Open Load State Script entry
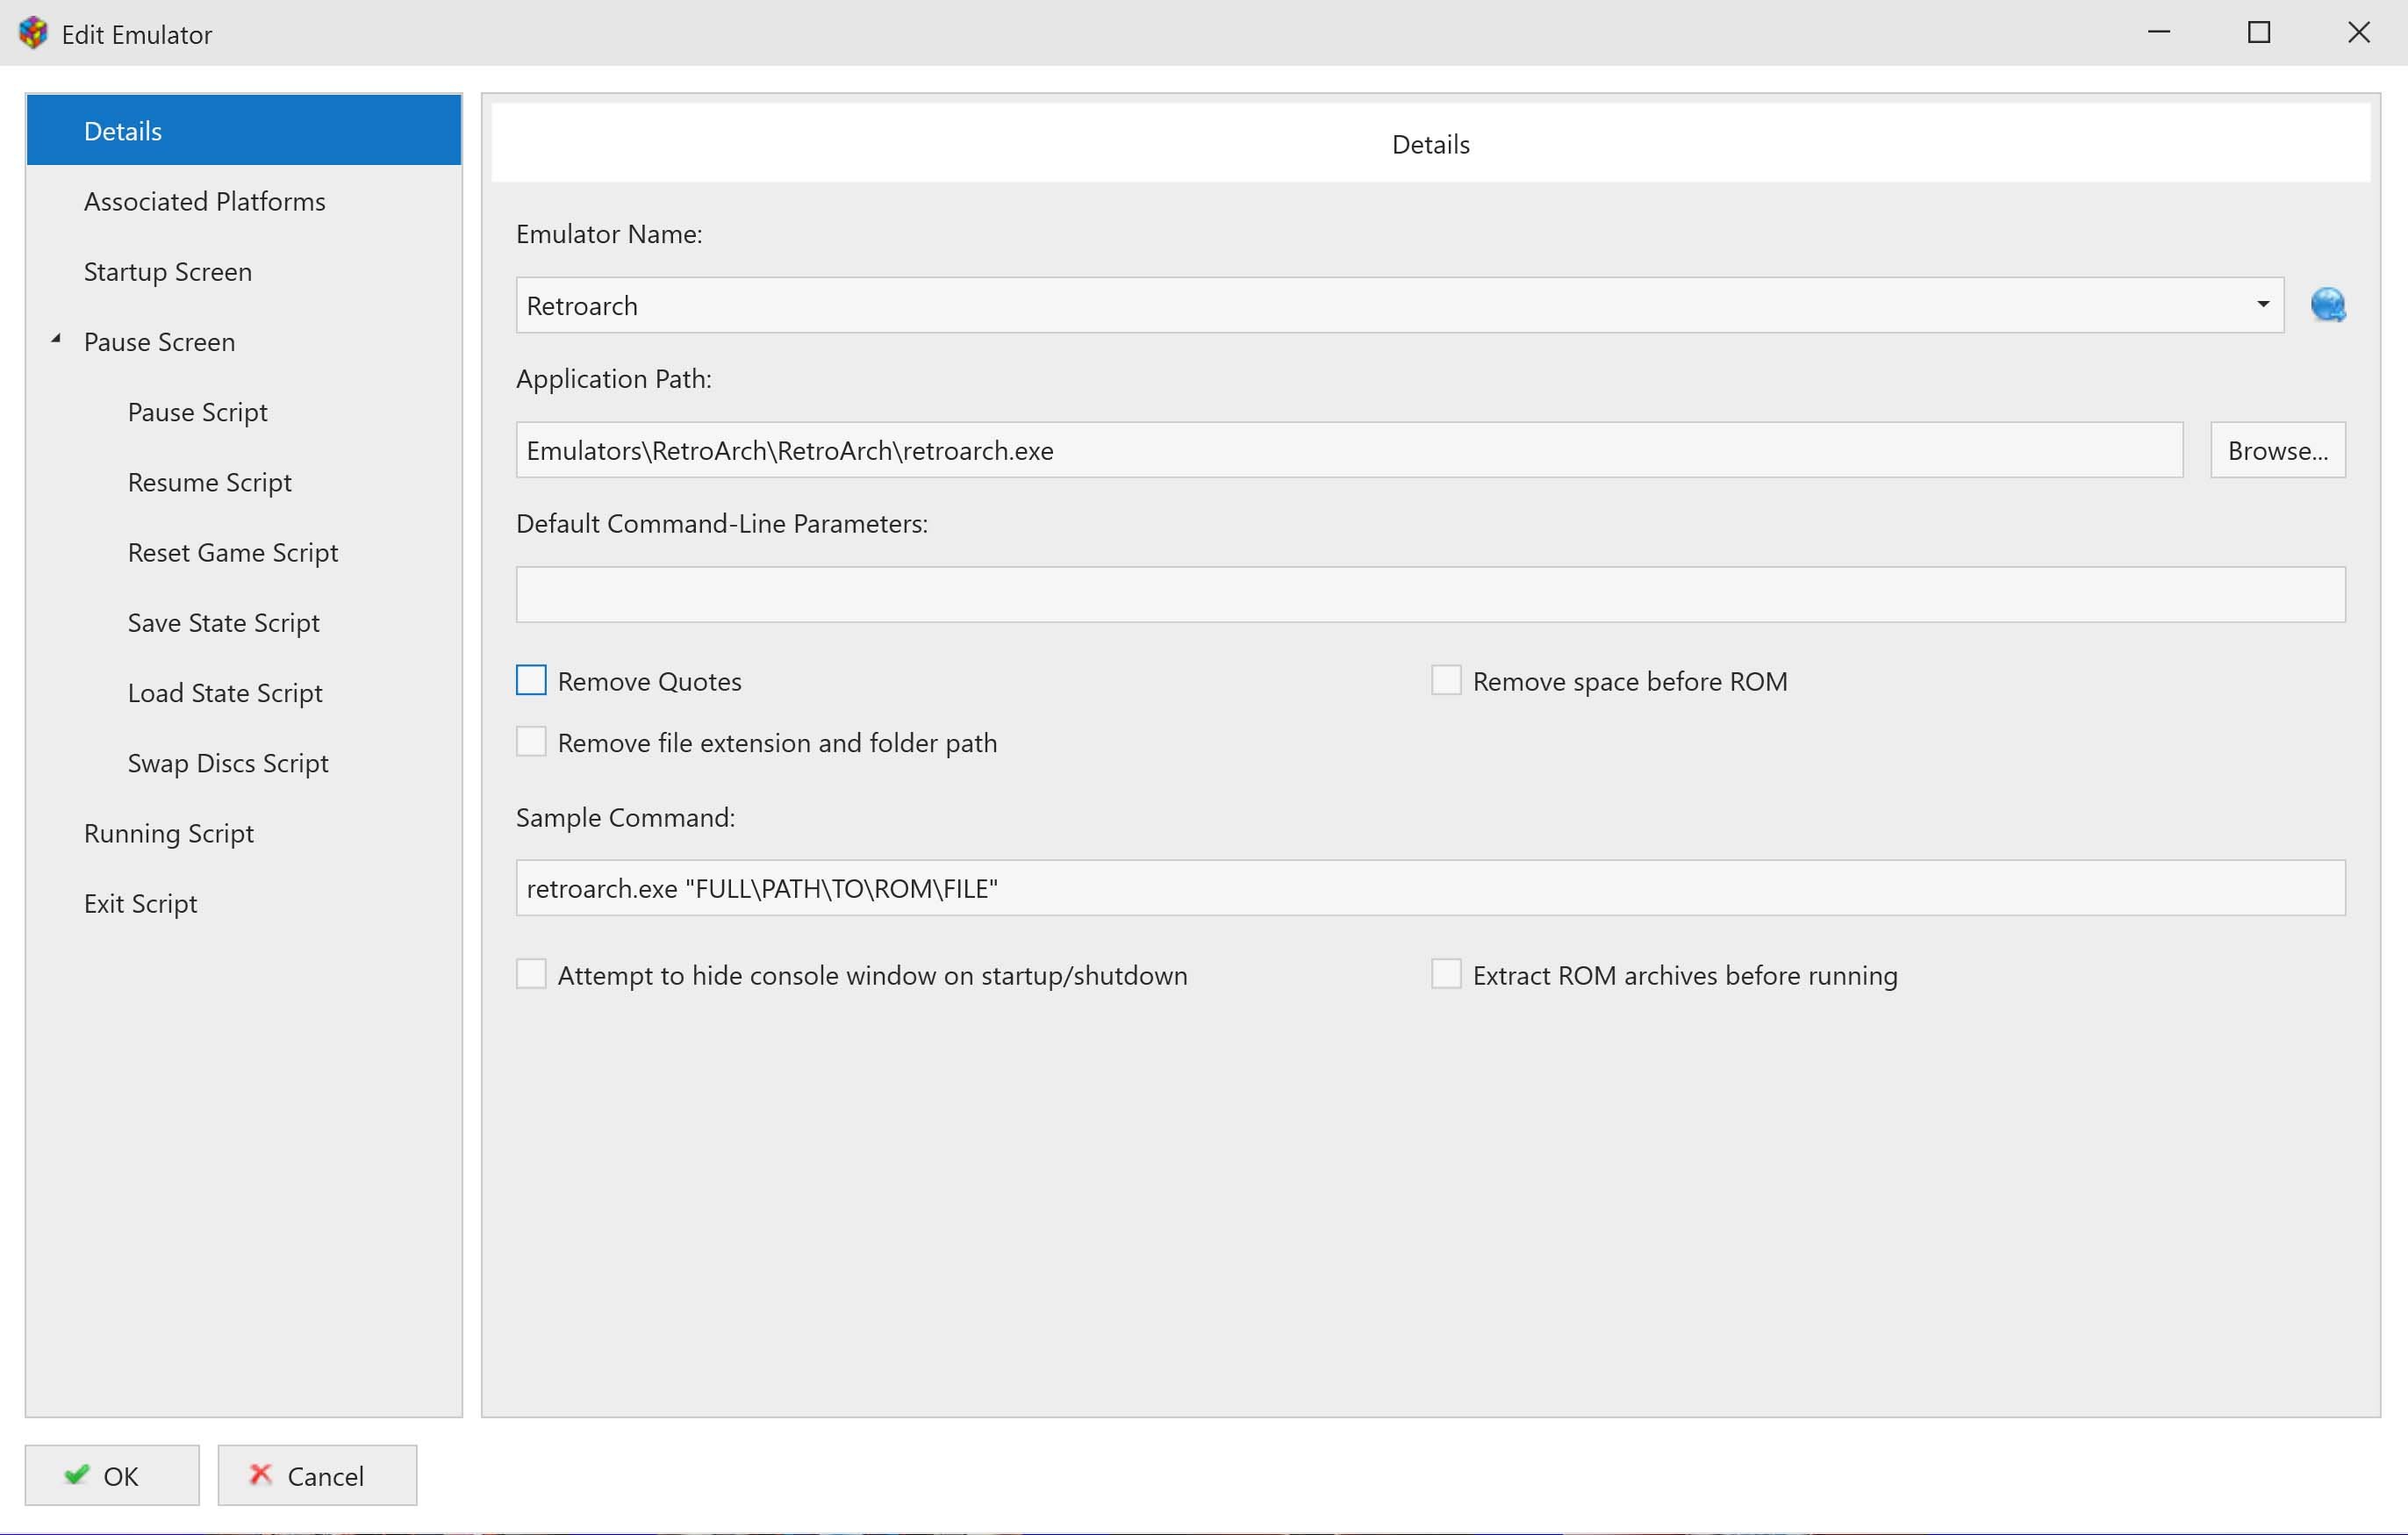Screen dimensions: 2408x1535 click(x=244, y=692)
